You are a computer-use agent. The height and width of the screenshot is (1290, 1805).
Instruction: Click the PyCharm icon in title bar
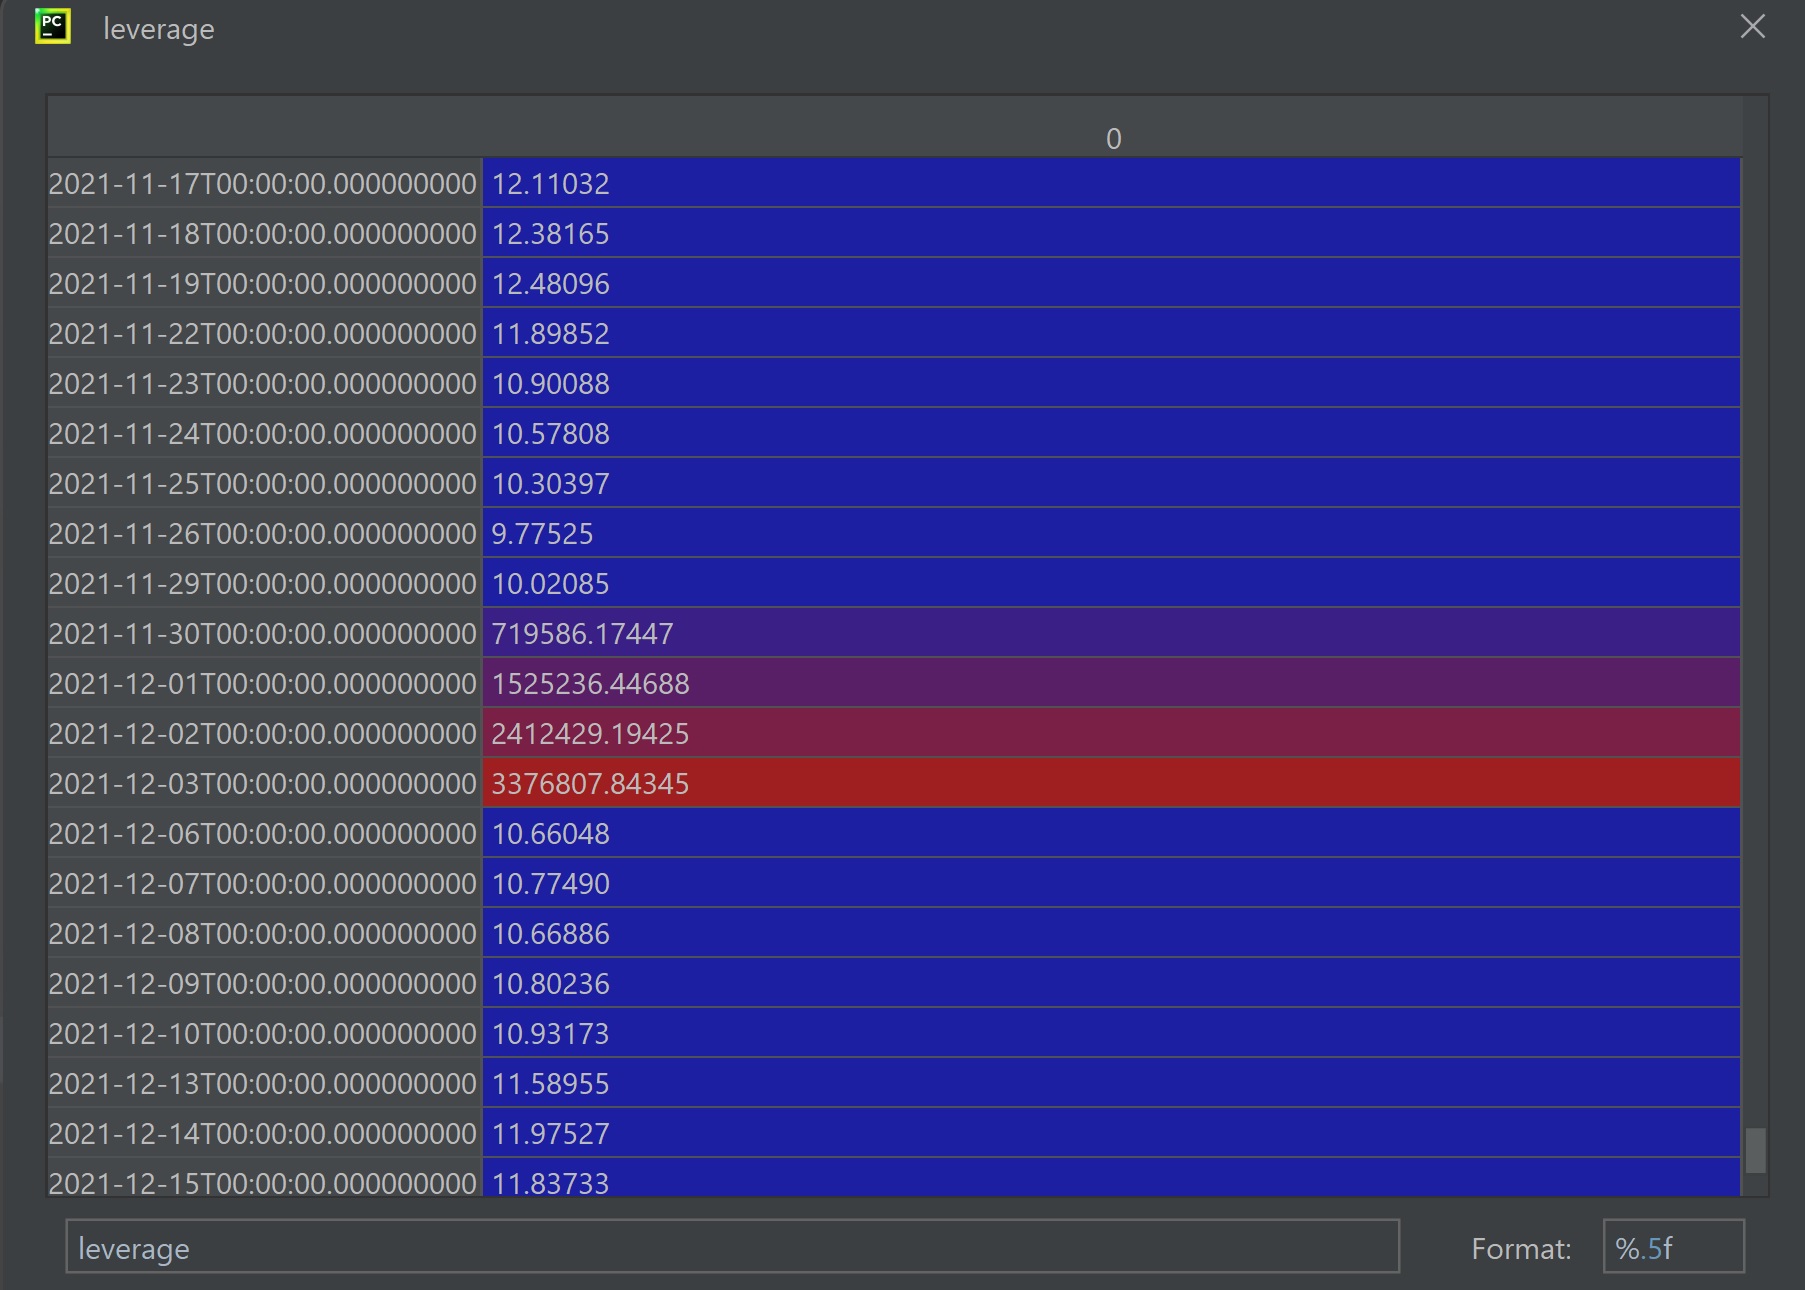tap(53, 27)
